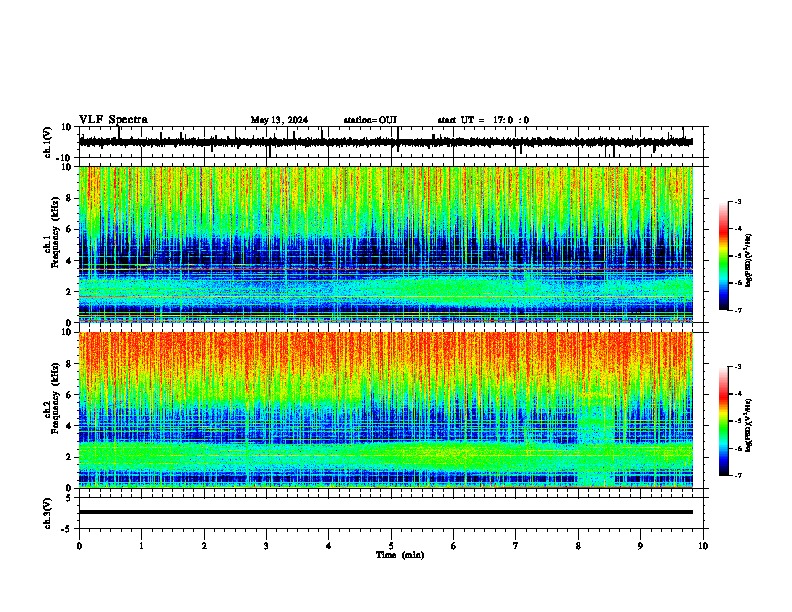Screen dimensions: 792x612
Task: Click the ch.1 spectrogram color scale bar
Action: (723, 256)
